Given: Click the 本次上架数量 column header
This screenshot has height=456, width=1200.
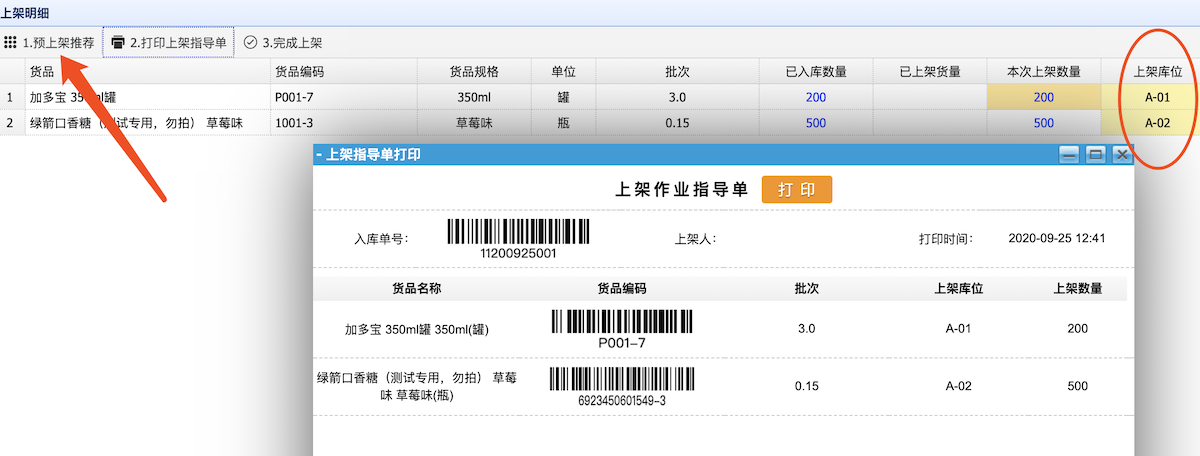Looking at the screenshot, I should click(x=1043, y=71).
